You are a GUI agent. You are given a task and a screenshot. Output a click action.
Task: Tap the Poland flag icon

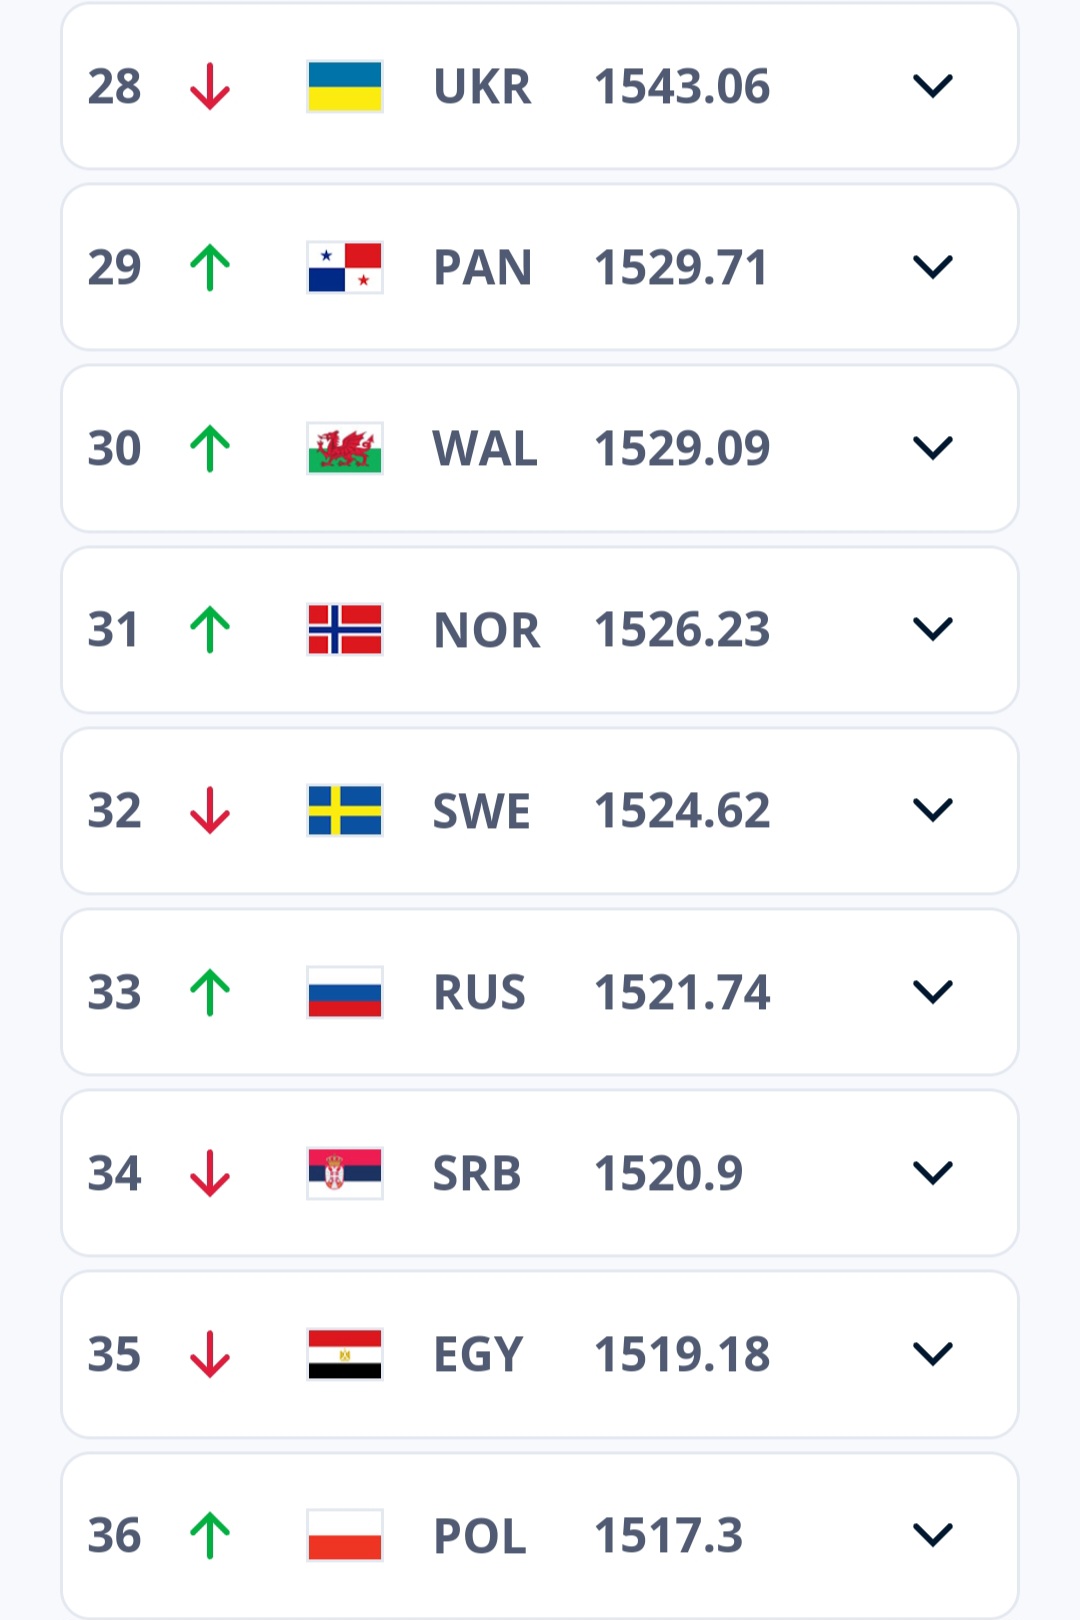pyautogui.click(x=345, y=1535)
